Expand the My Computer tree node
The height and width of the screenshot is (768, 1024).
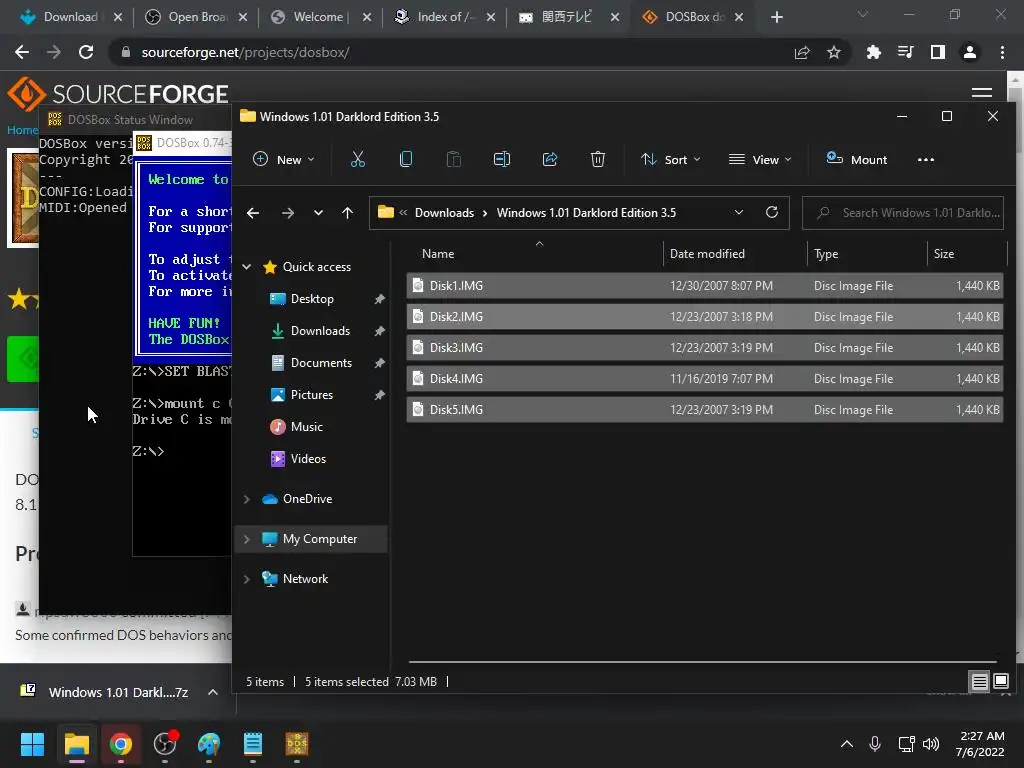pyautogui.click(x=247, y=539)
